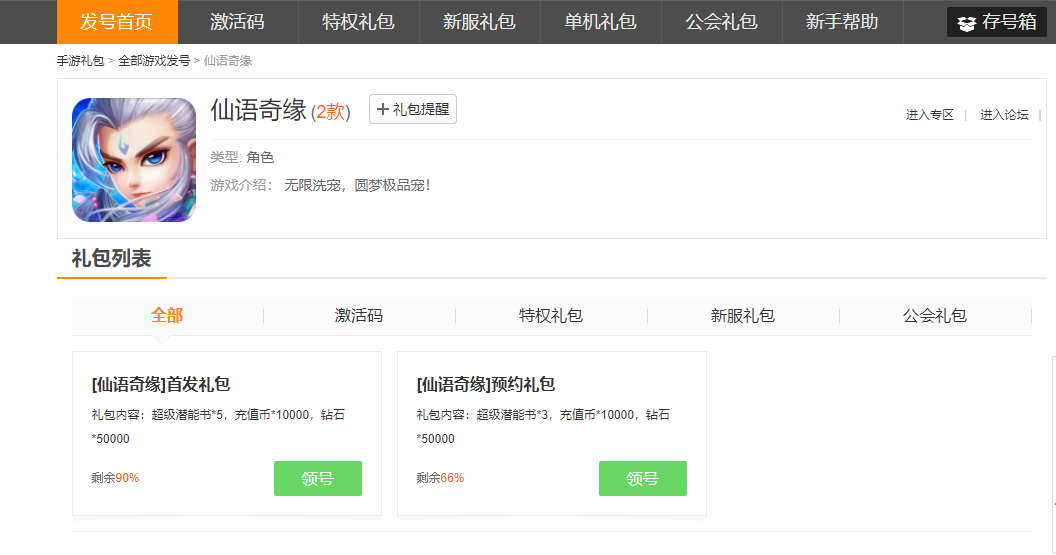The image size is (1056, 555).
Task: Click 全部游戏发号 breadcrumb link
Action: (154, 61)
